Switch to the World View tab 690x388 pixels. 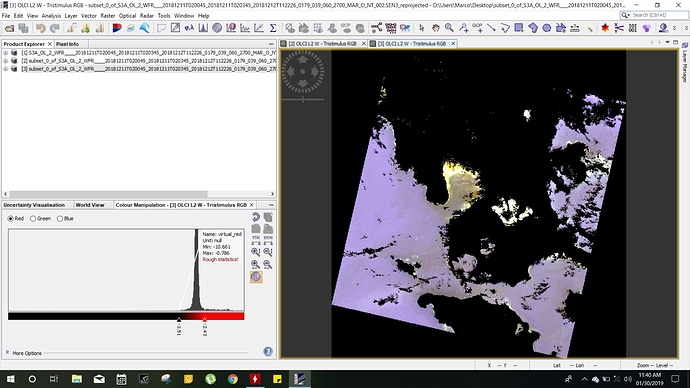[x=90, y=205]
